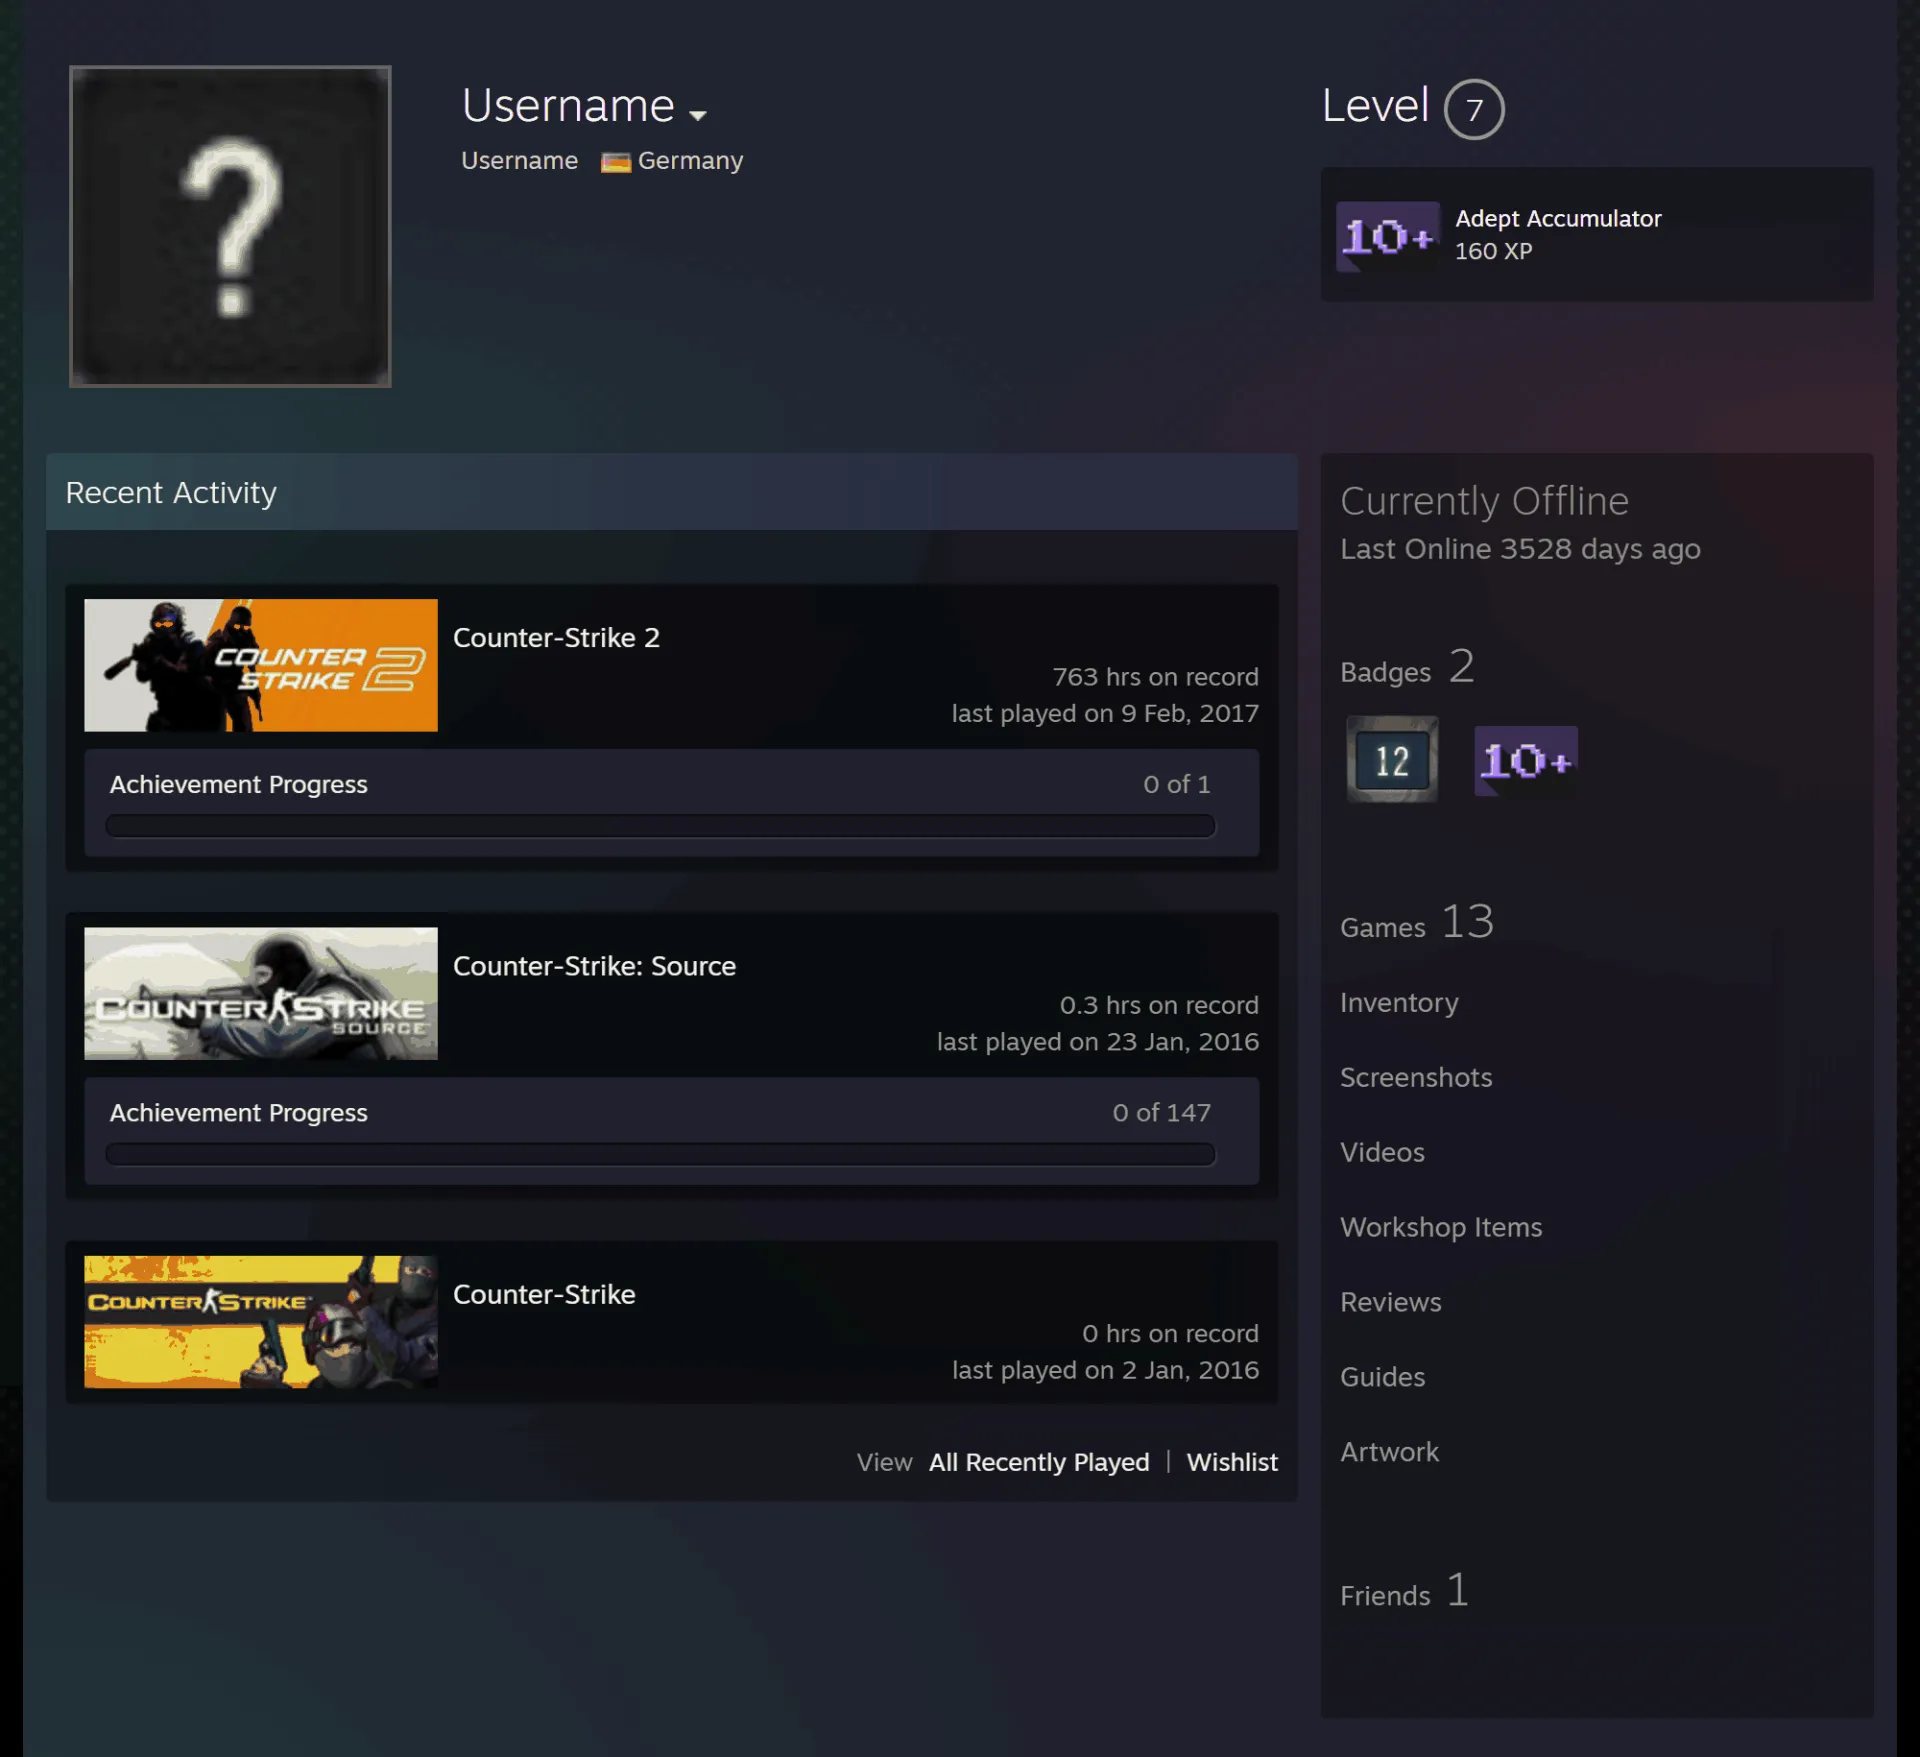Viewport: 1920px width, 1757px height.
Task: Open the Inventory link
Action: tap(1399, 1002)
